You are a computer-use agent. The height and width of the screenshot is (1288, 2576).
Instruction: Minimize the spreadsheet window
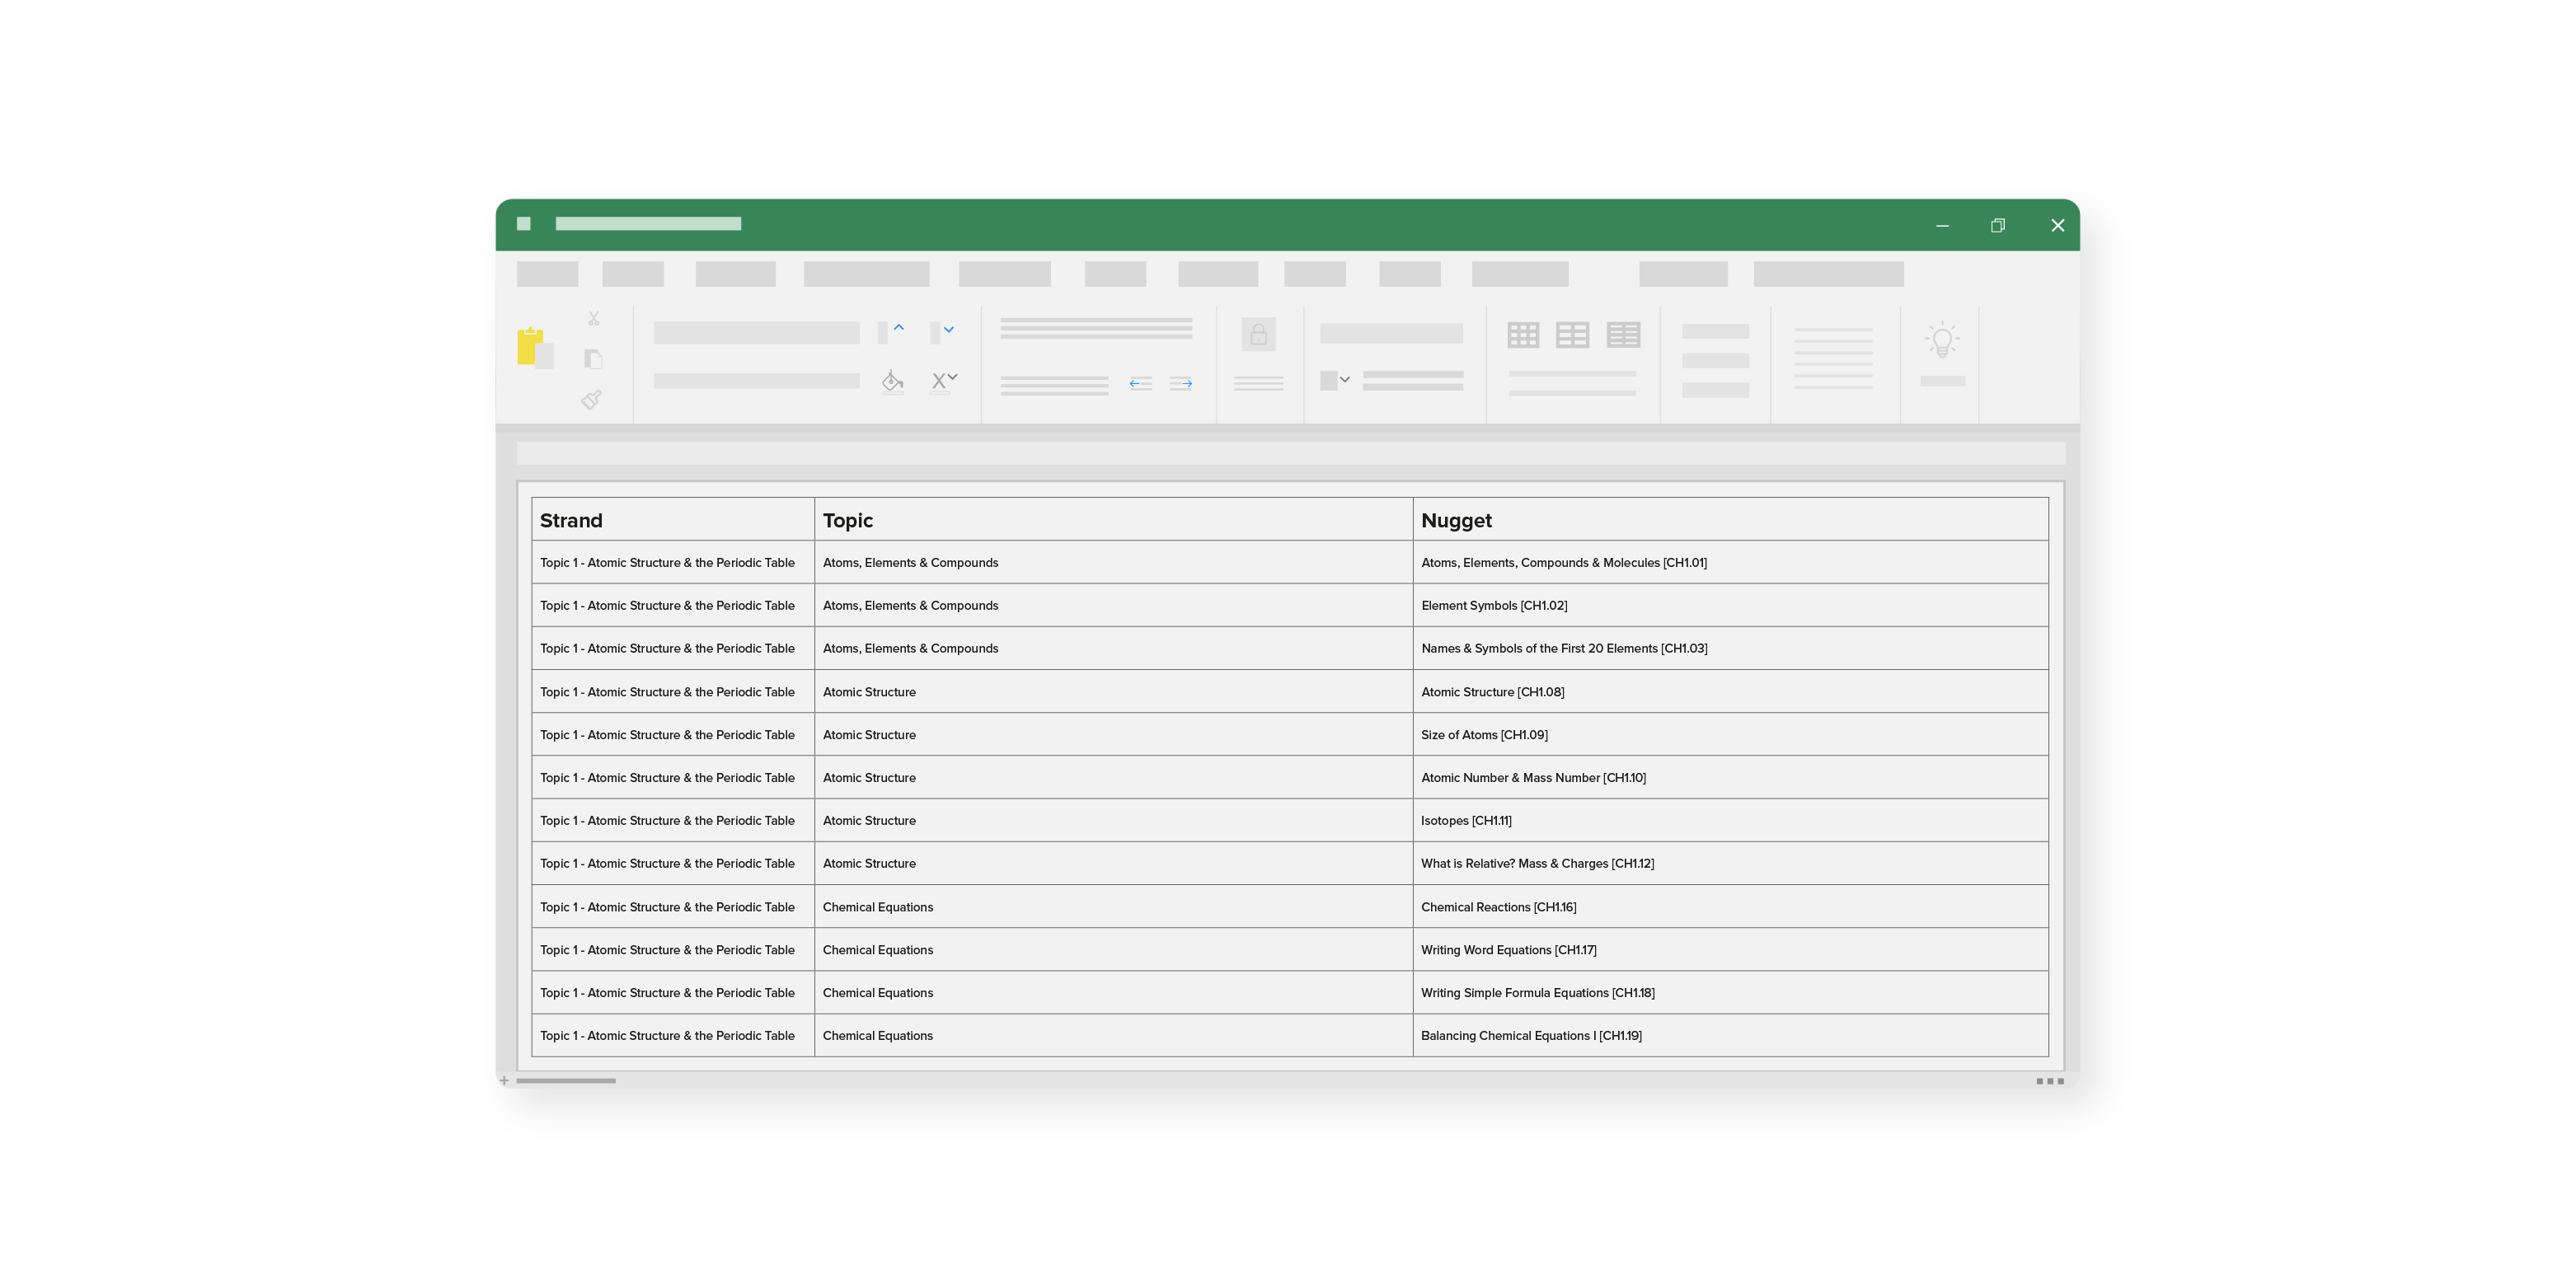[1942, 226]
